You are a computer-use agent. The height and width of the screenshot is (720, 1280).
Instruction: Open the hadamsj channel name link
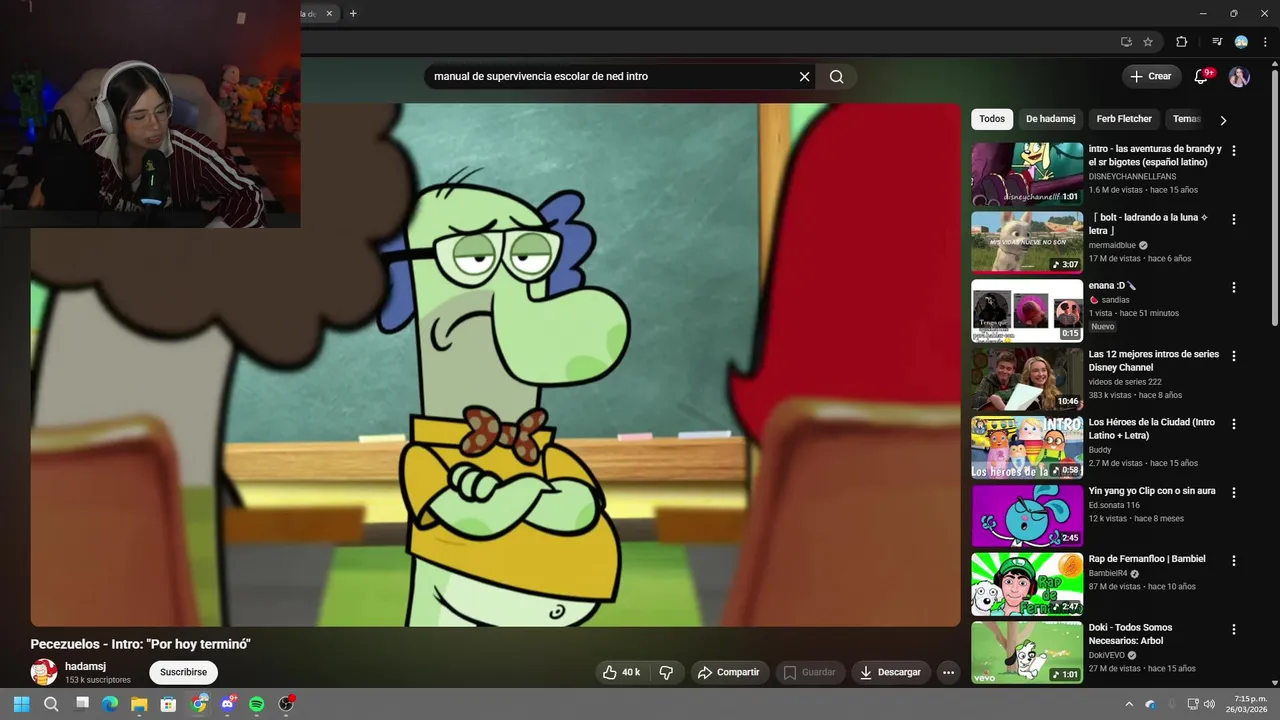point(85,666)
